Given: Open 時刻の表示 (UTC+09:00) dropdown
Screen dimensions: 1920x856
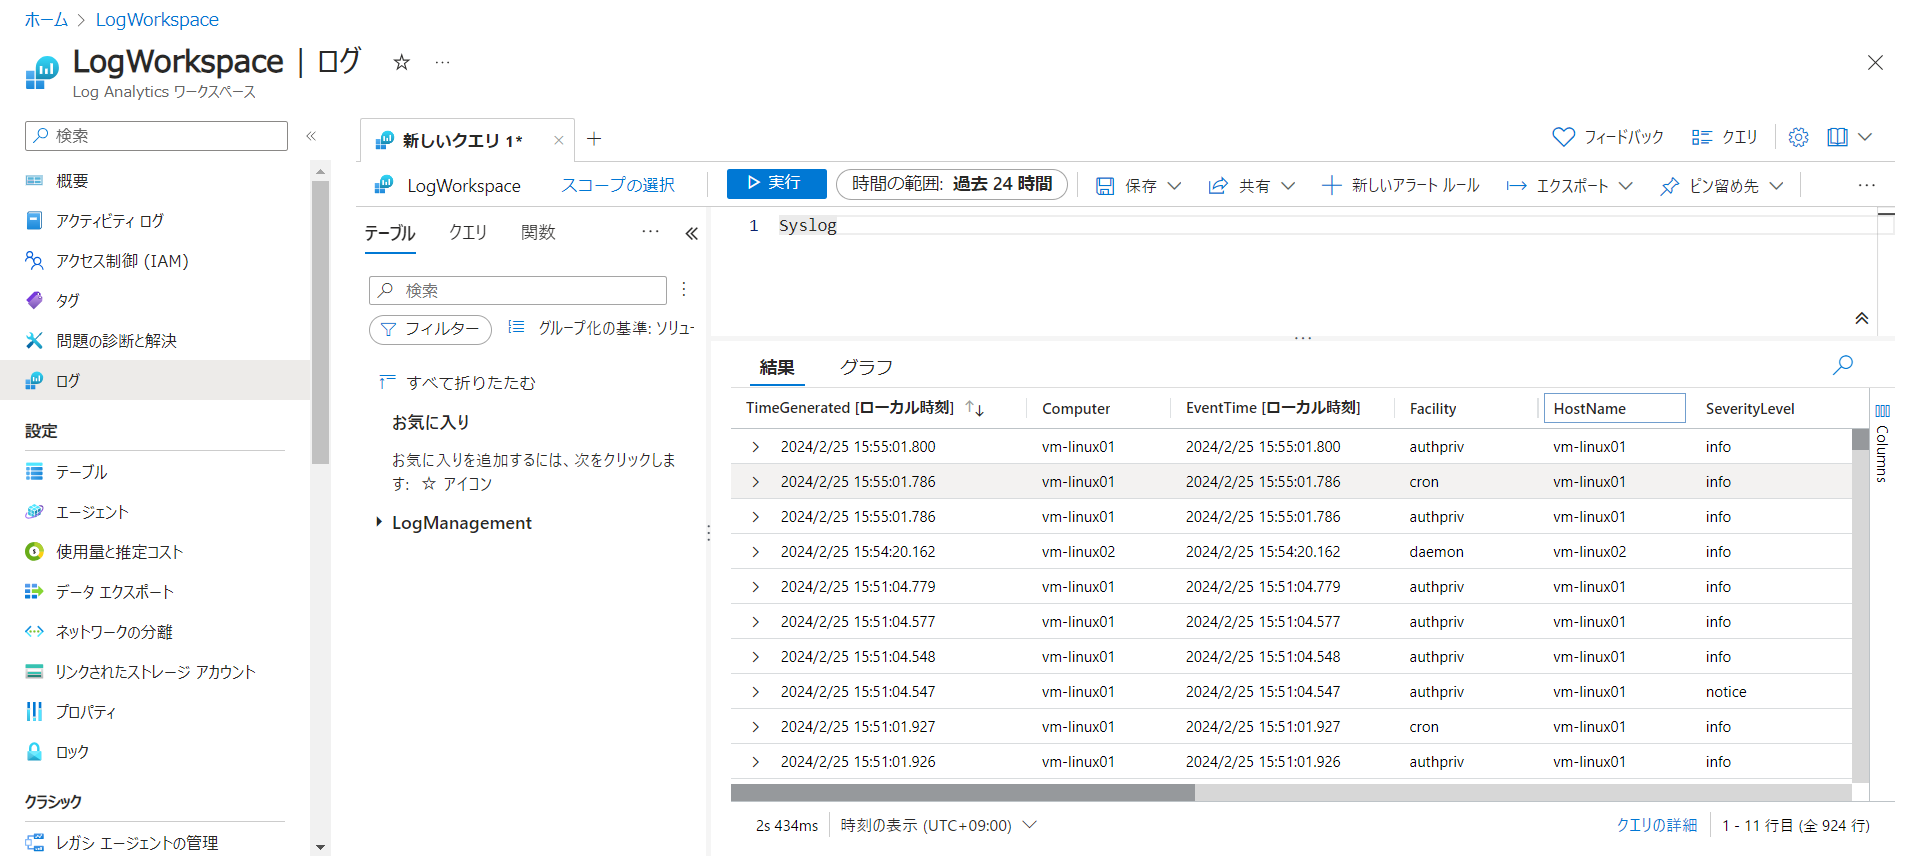Looking at the screenshot, I should pos(938,825).
